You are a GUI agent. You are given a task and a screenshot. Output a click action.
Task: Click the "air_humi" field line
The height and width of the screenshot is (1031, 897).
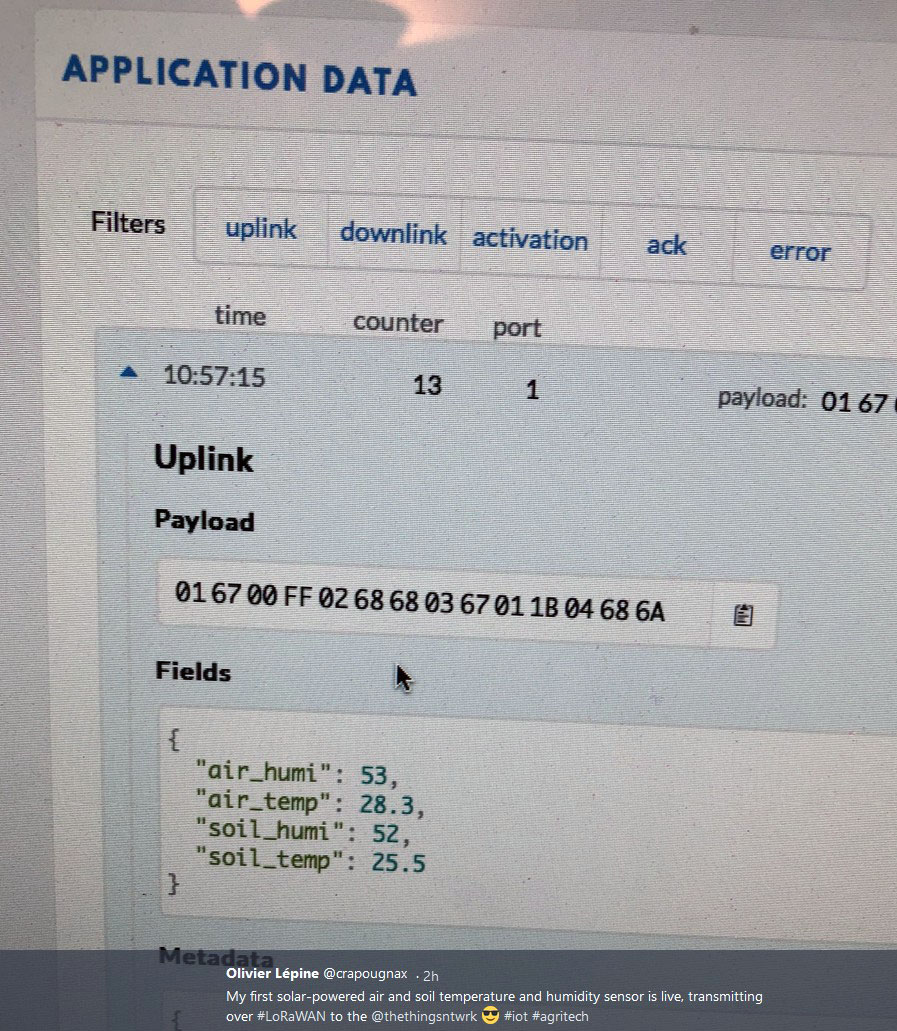coord(297,773)
